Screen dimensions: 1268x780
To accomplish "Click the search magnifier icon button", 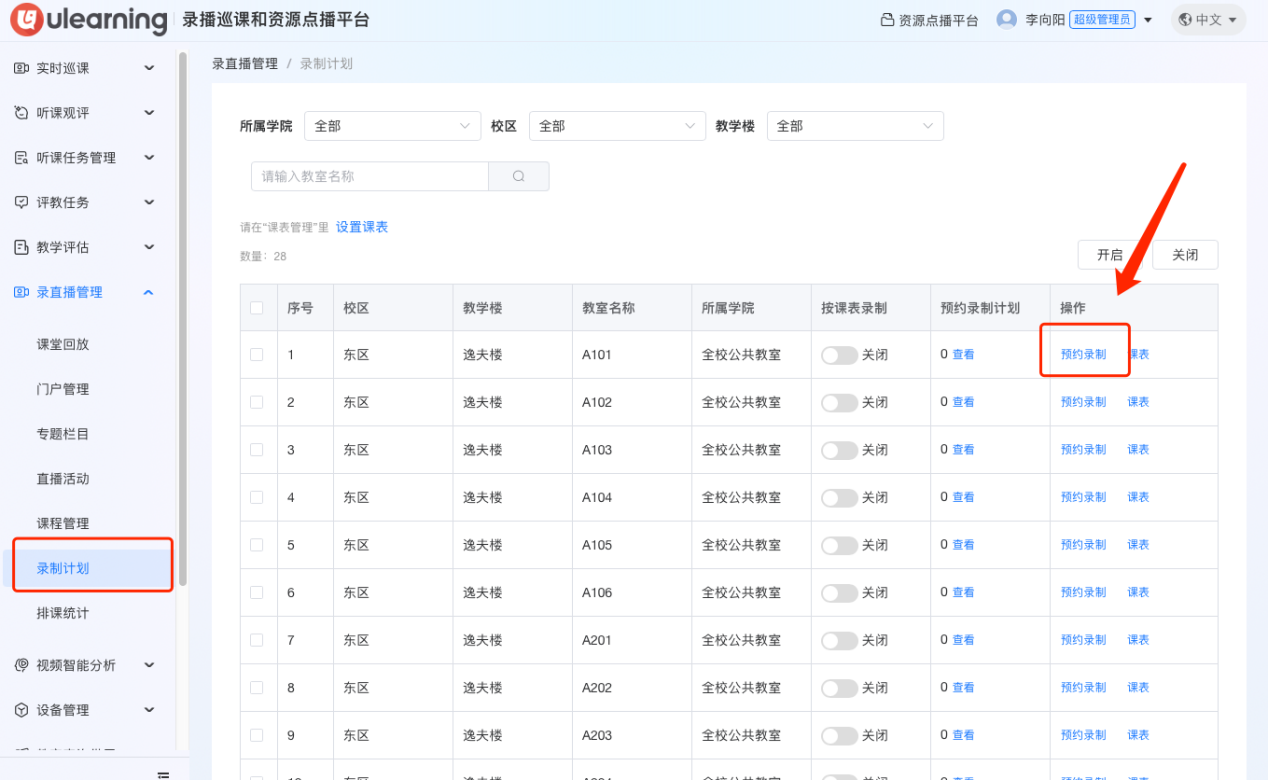I will coord(518,176).
